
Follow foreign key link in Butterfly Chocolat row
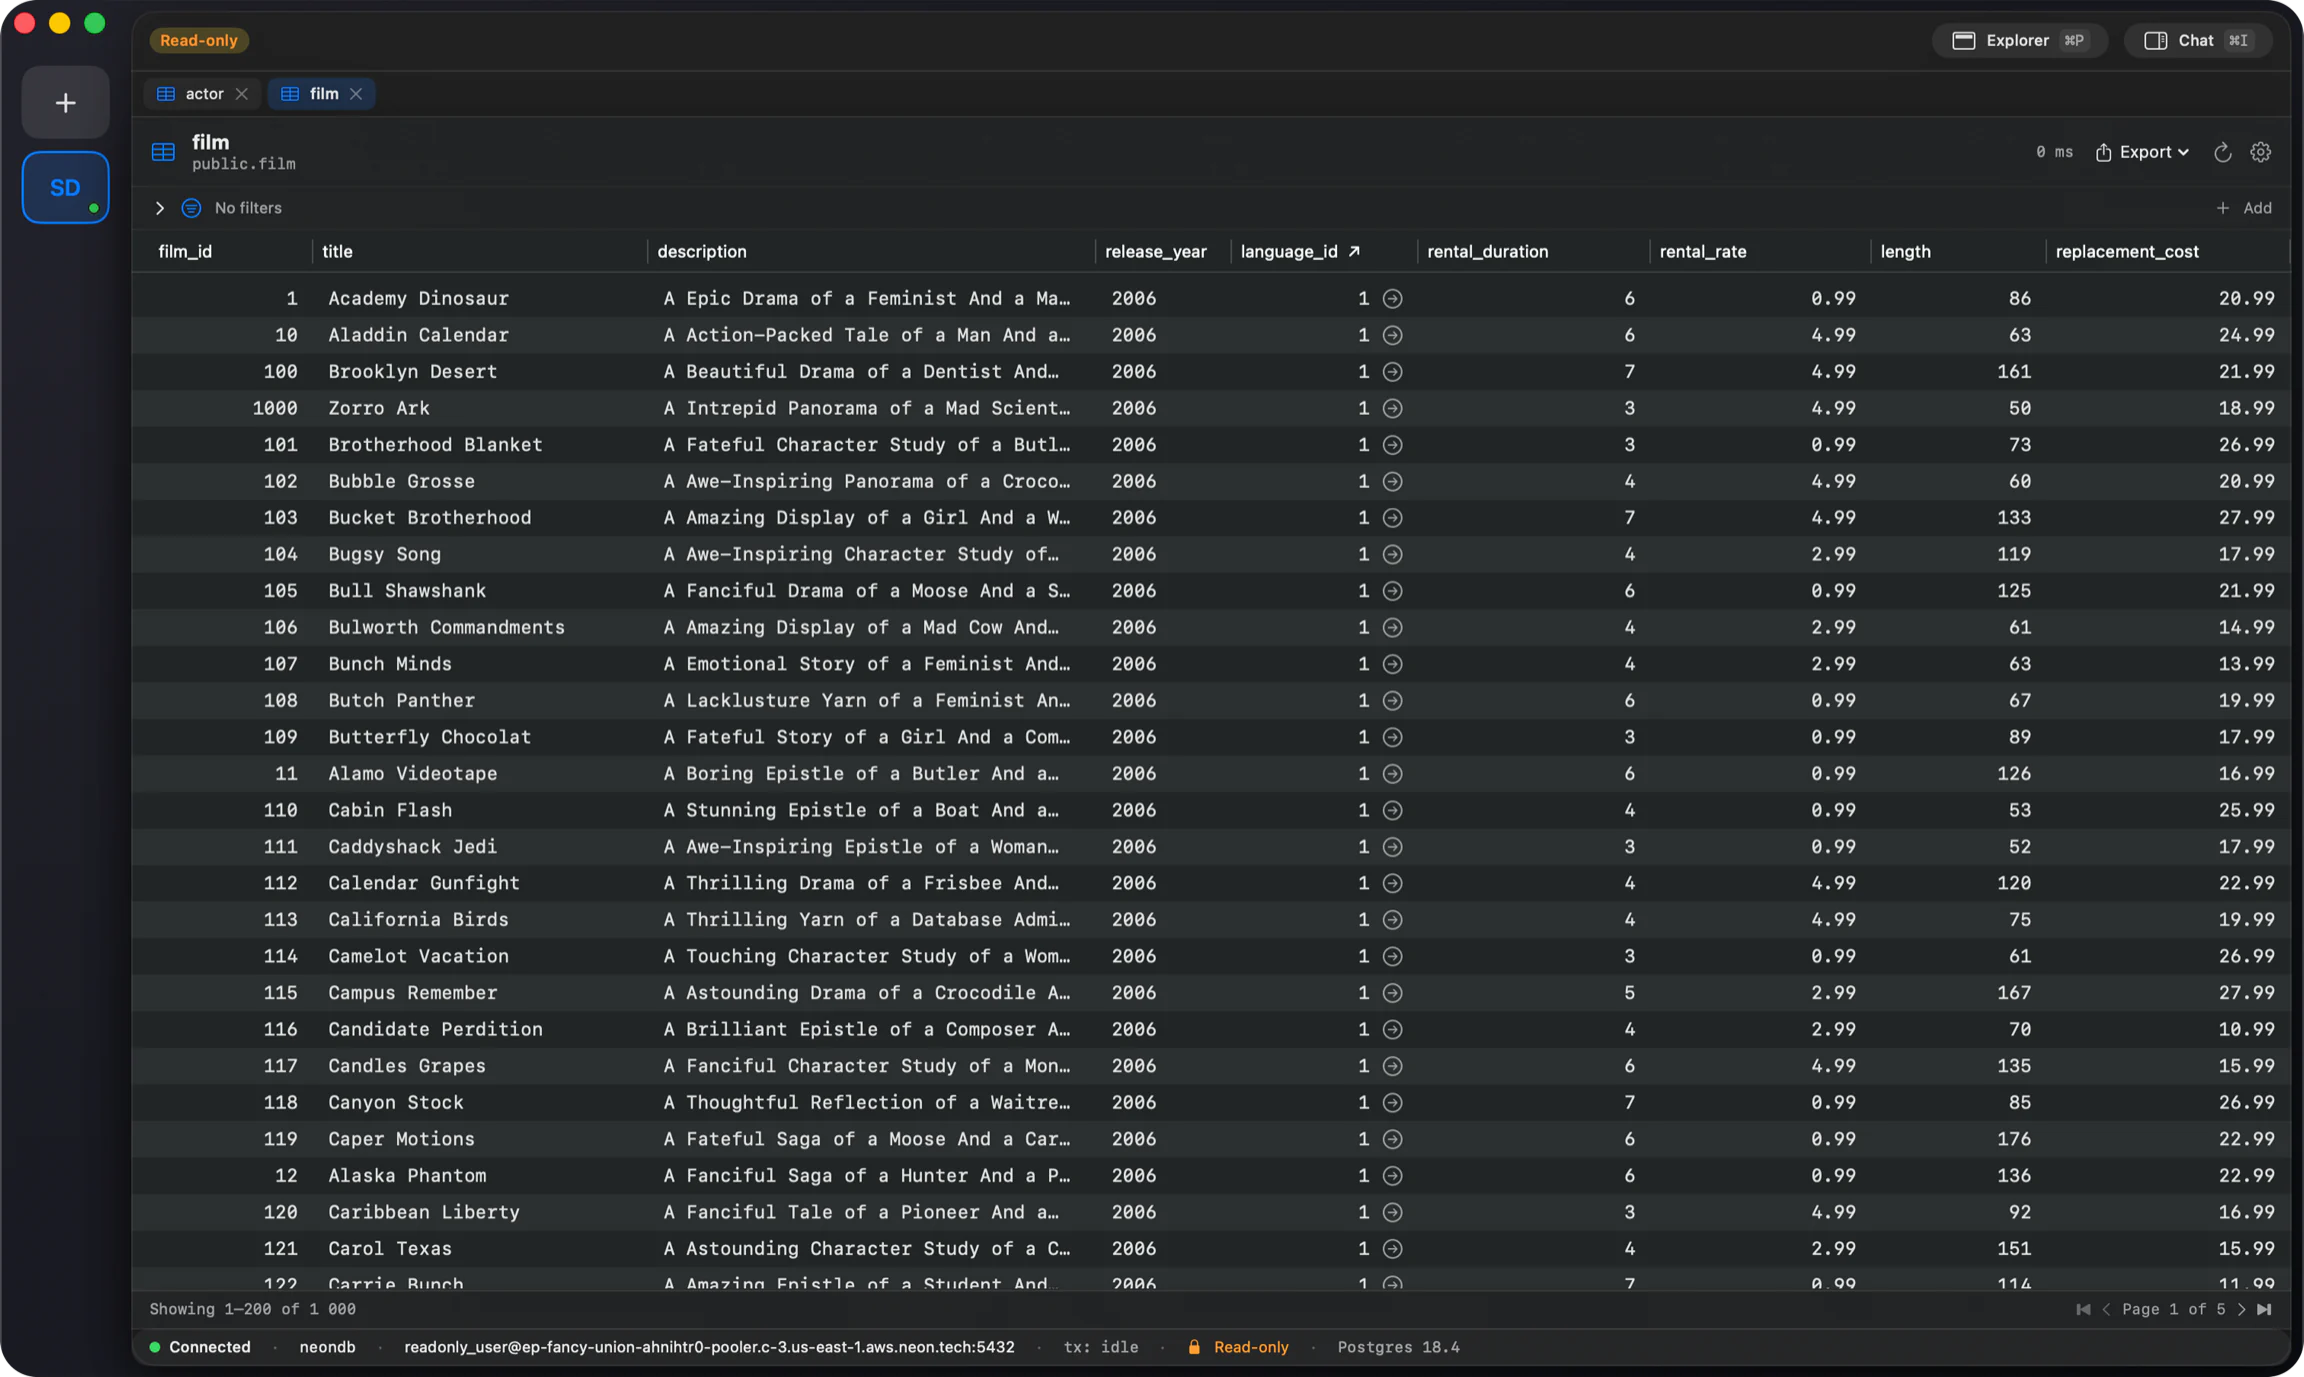tap(1392, 737)
